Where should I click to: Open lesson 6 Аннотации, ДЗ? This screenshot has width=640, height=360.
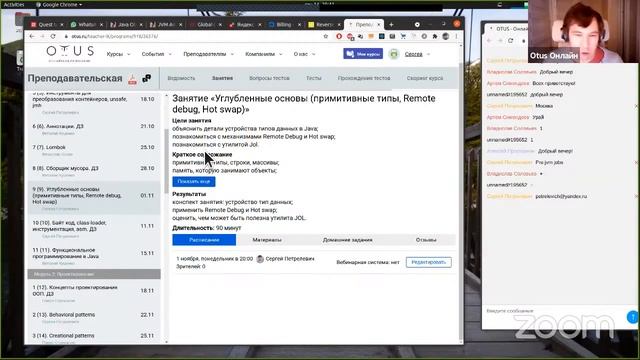tap(94, 129)
